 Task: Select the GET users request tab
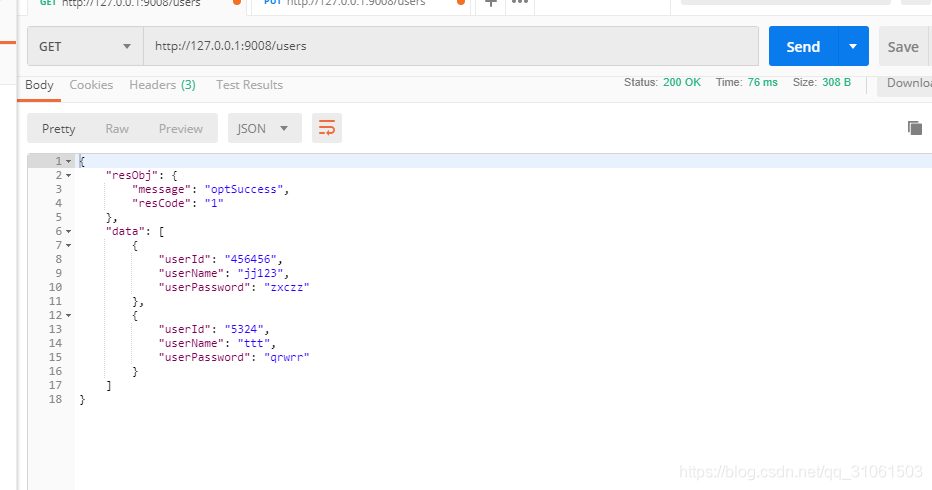tap(136, 4)
